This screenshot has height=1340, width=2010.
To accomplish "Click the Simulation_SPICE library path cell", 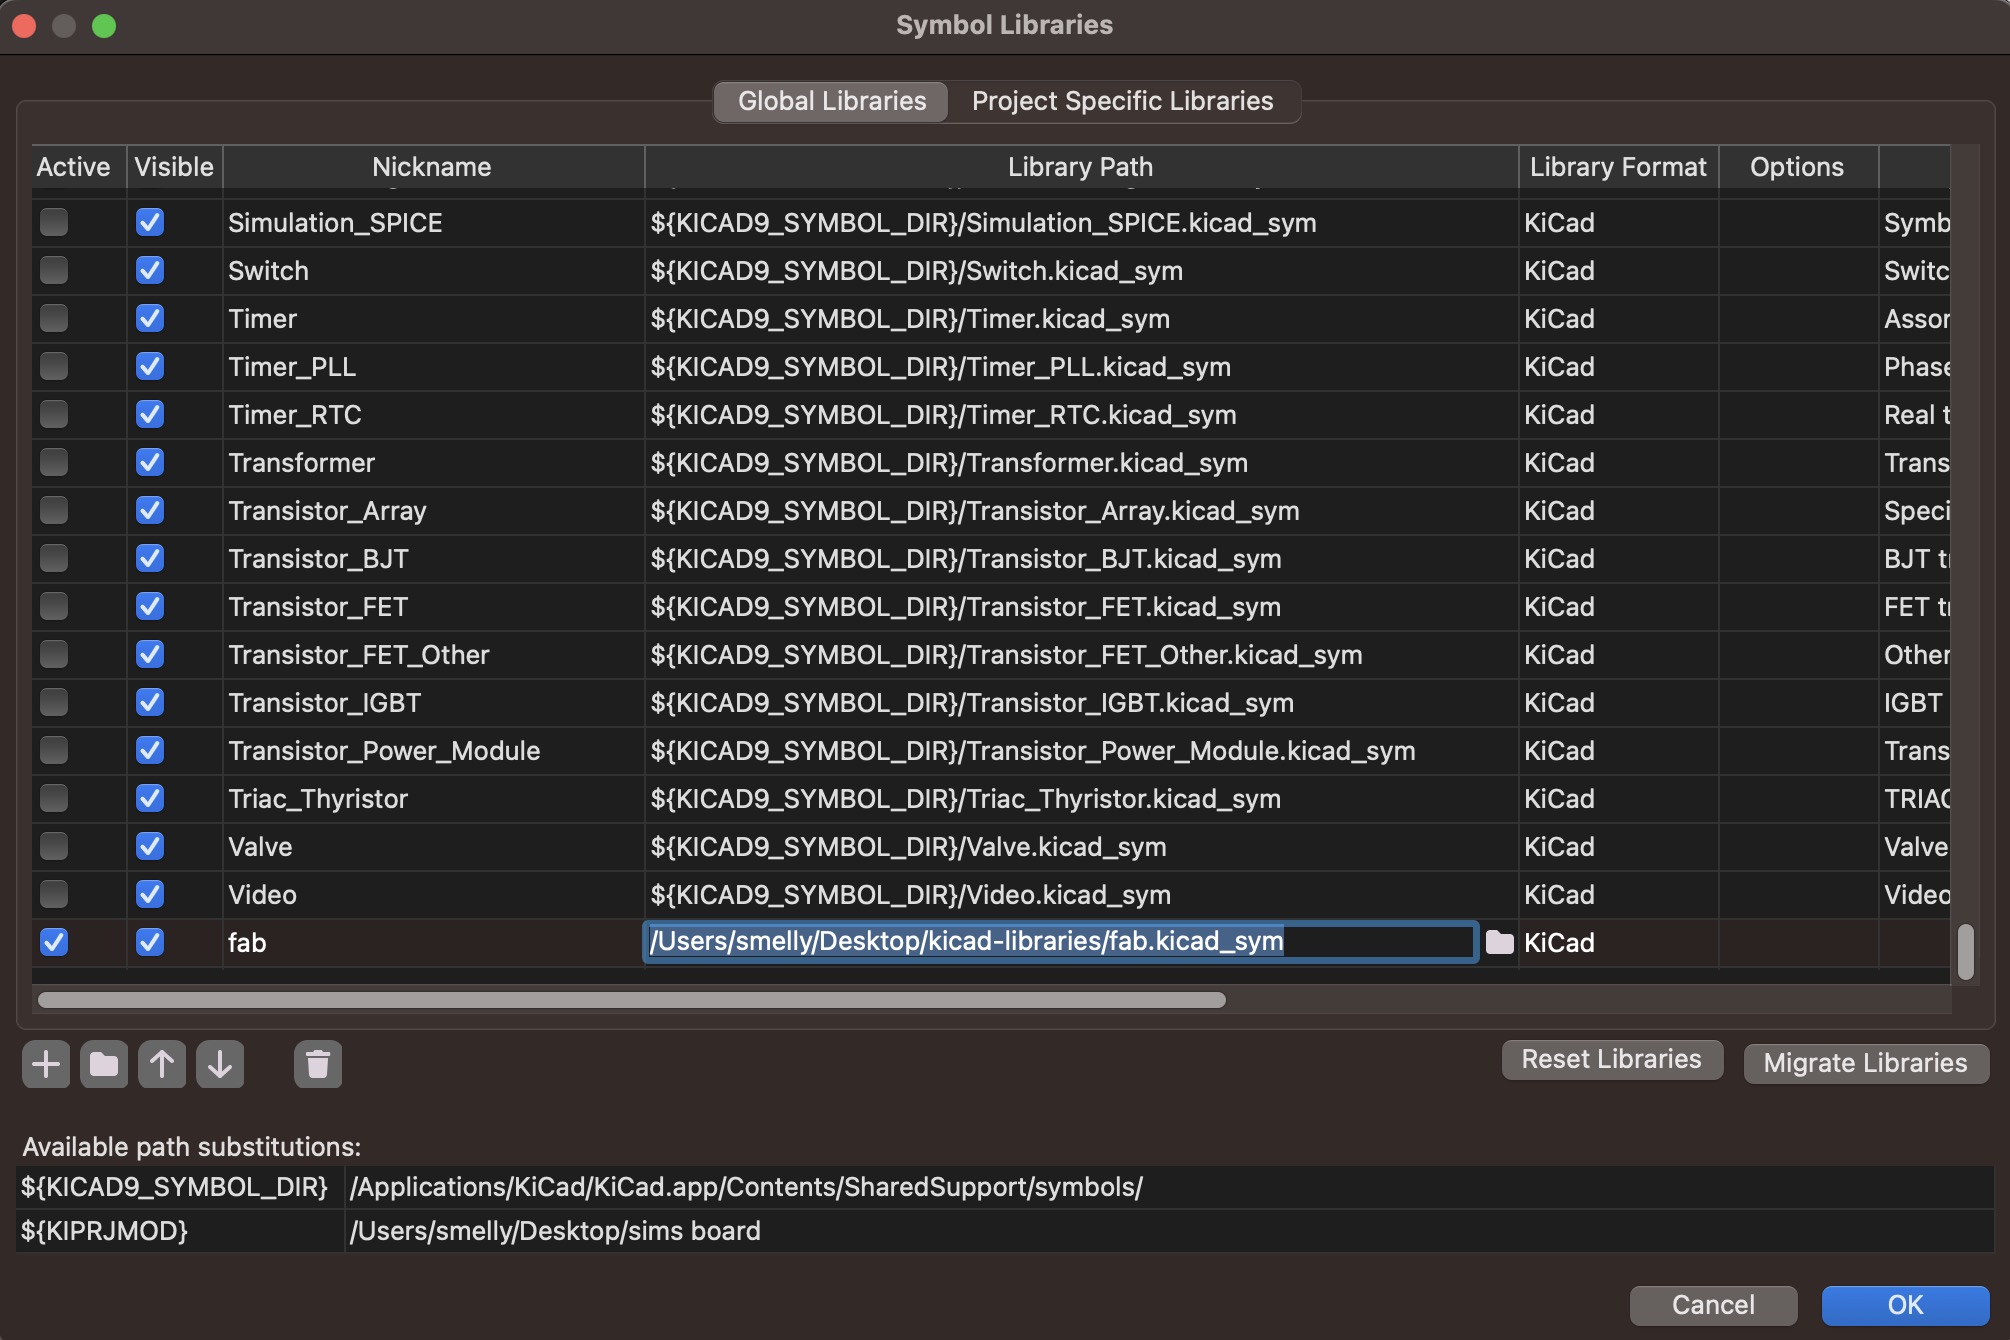I will point(1081,223).
